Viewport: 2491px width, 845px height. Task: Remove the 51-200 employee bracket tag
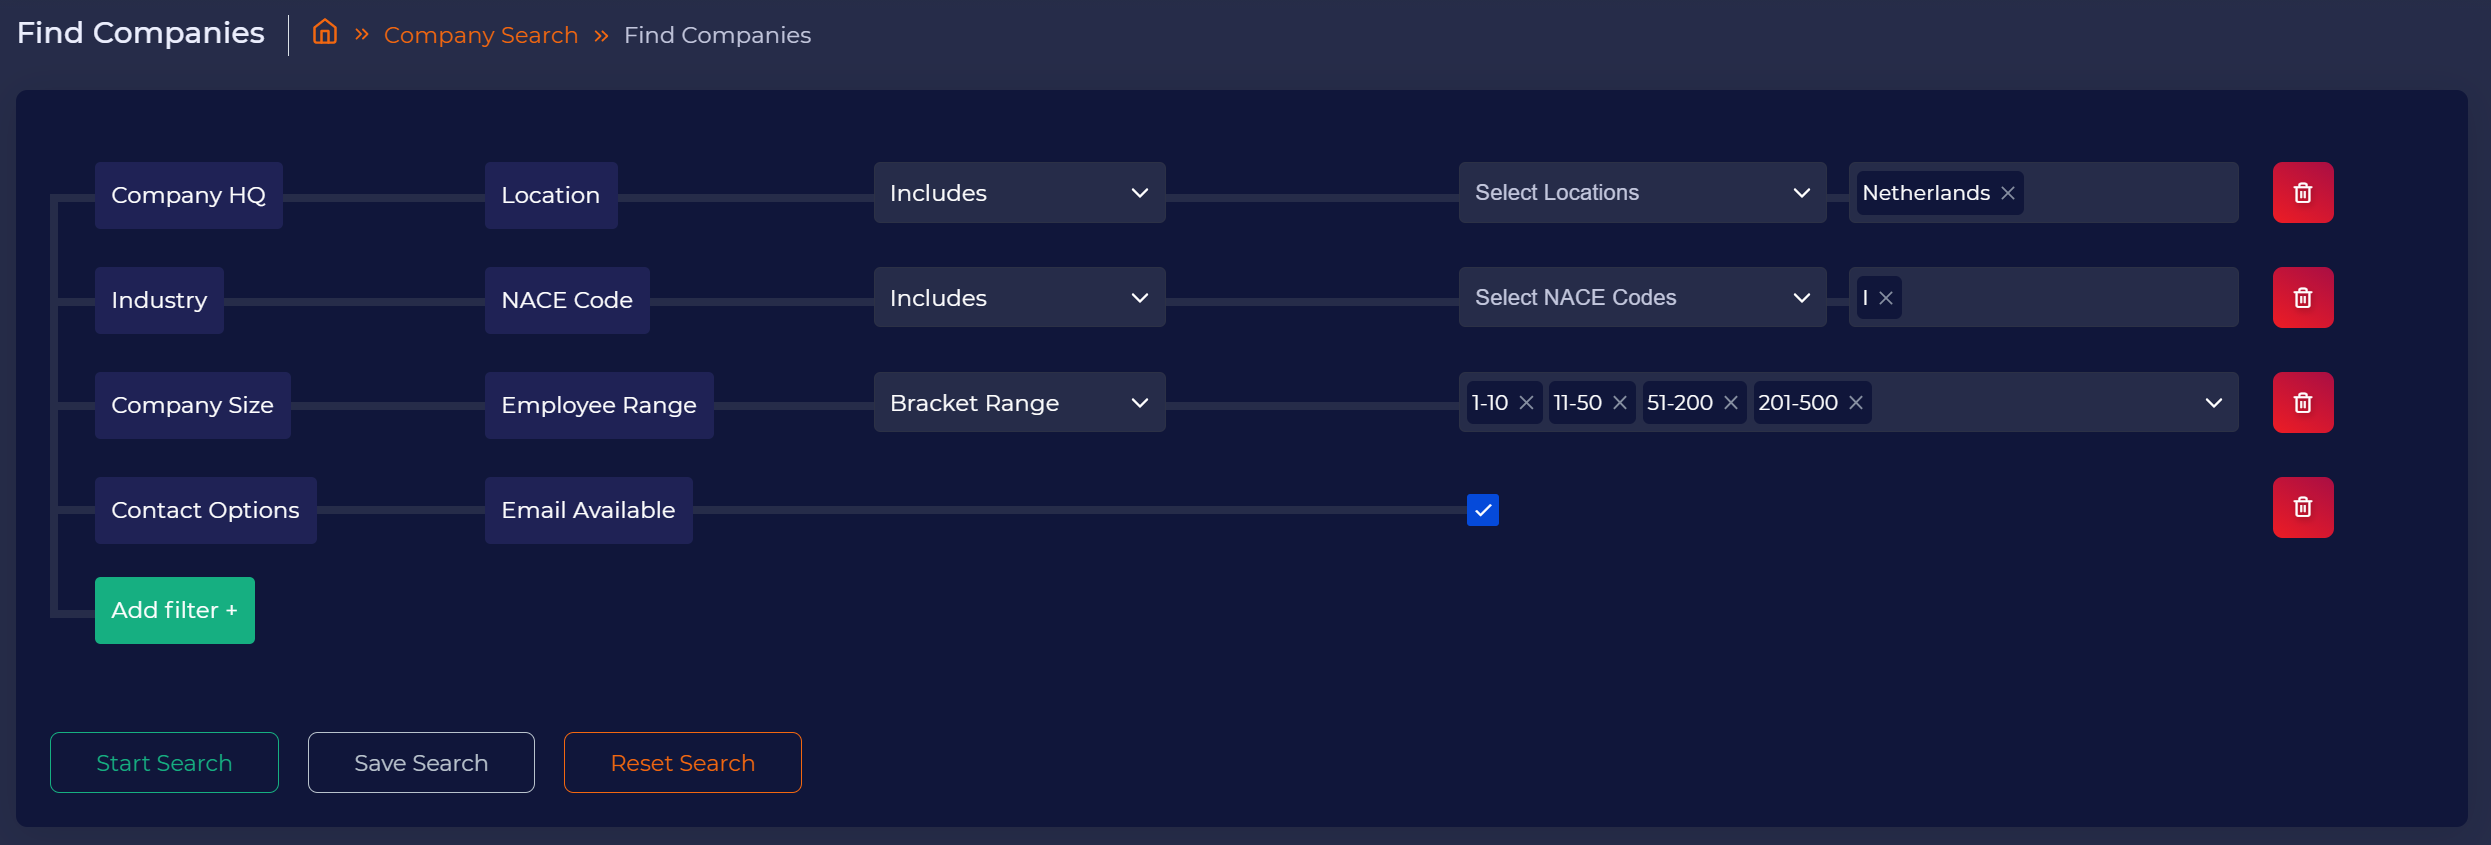(1731, 403)
